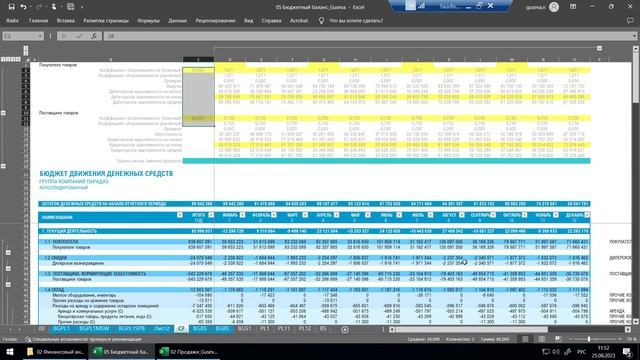640x360 pixels.
Task: Switch to the BGPL1SPB sheet tab
Action: pos(131,329)
